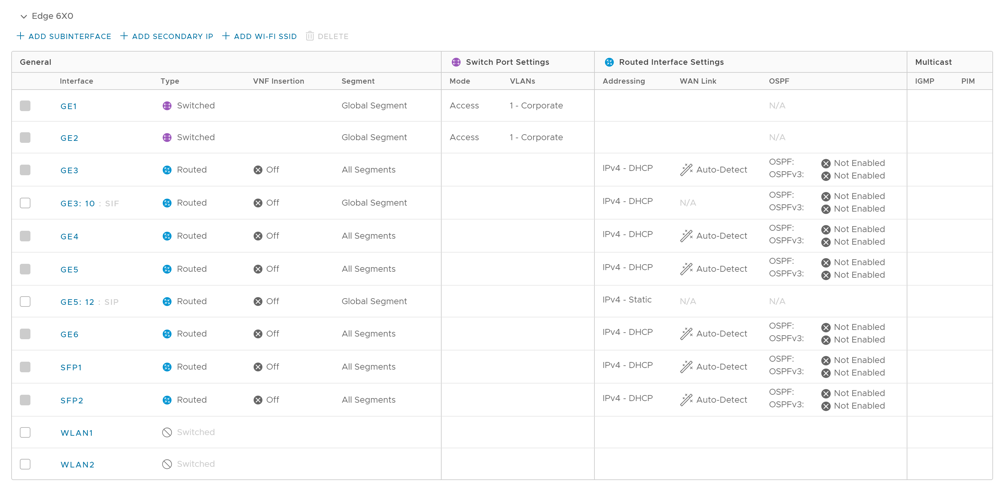Screen dimensions: 999x486
Task: Open the SFP2 interface settings link
Action: click(x=71, y=400)
